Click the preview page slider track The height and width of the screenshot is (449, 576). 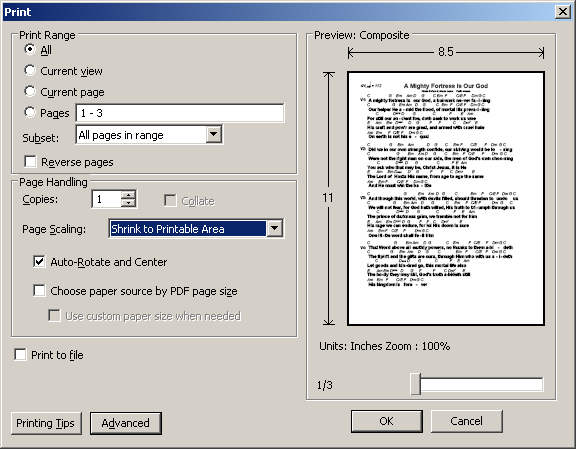482,384
